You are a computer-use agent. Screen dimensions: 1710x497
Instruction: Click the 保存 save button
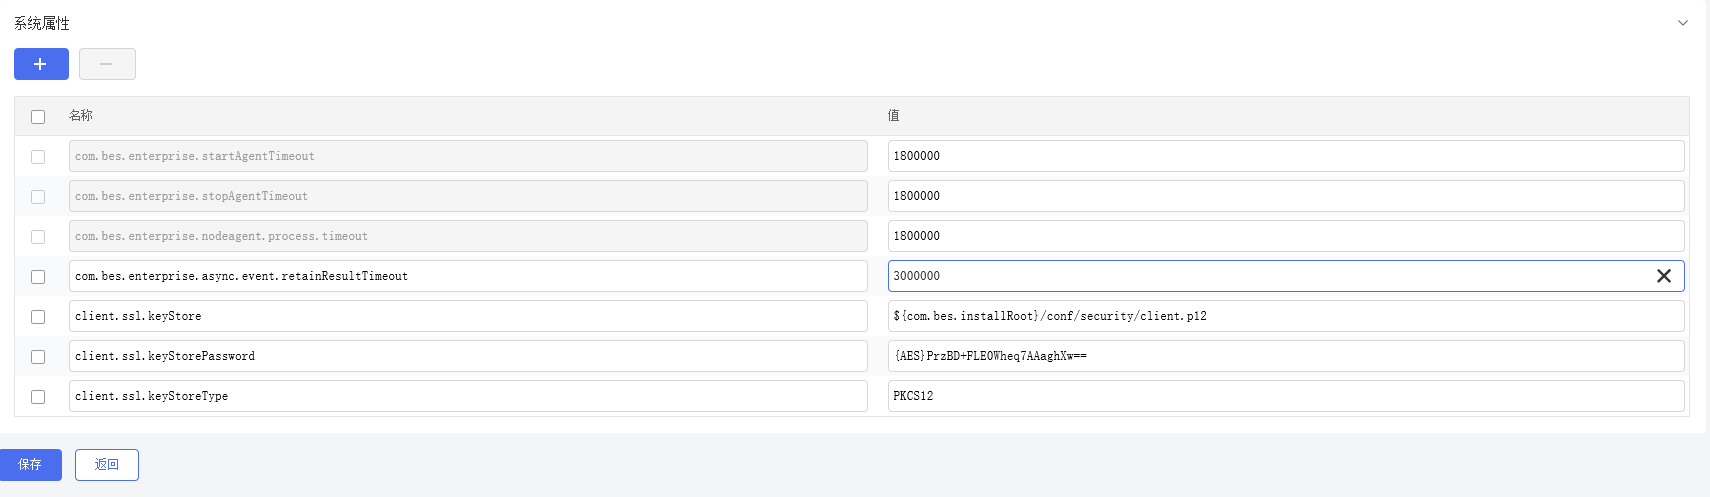coord(31,465)
